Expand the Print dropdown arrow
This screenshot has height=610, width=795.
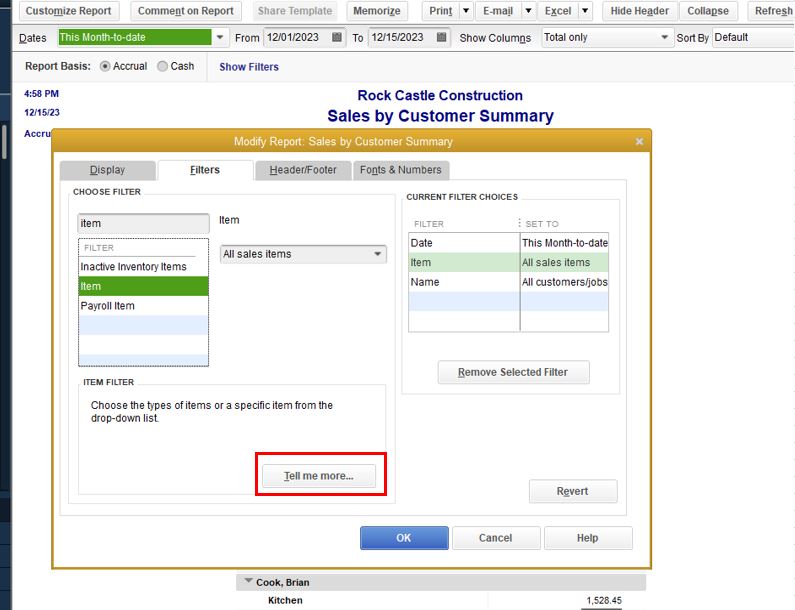[466, 11]
